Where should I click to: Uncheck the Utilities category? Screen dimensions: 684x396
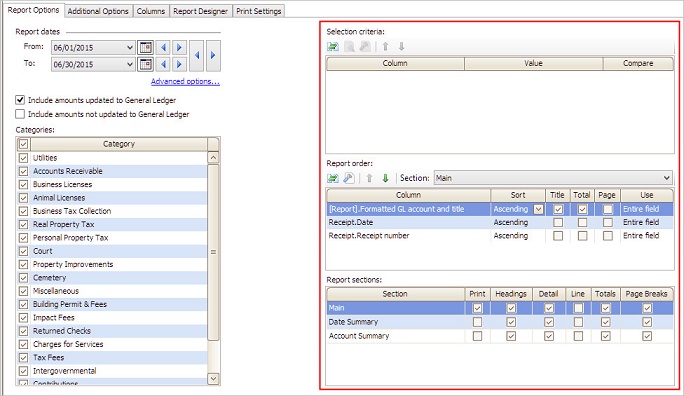[24, 158]
